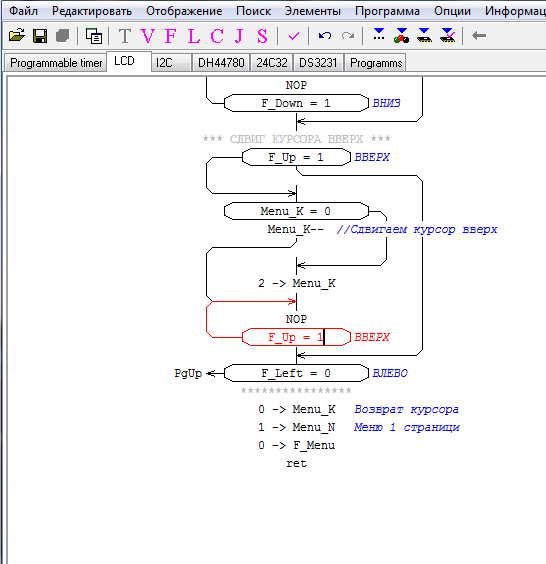Select the S subroutine tool
Viewport: 546px width, 564px height.
tap(262, 36)
